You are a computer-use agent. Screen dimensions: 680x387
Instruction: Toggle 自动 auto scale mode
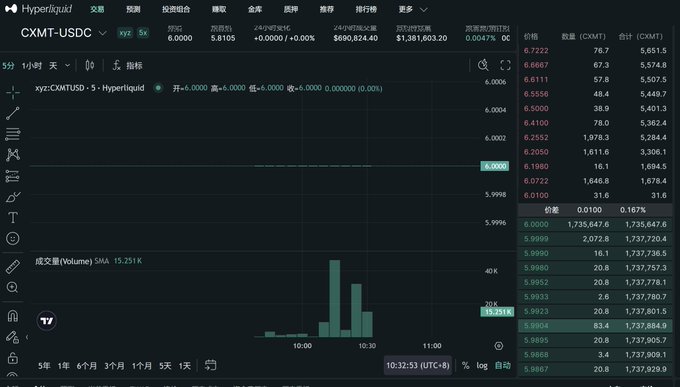coord(503,365)
